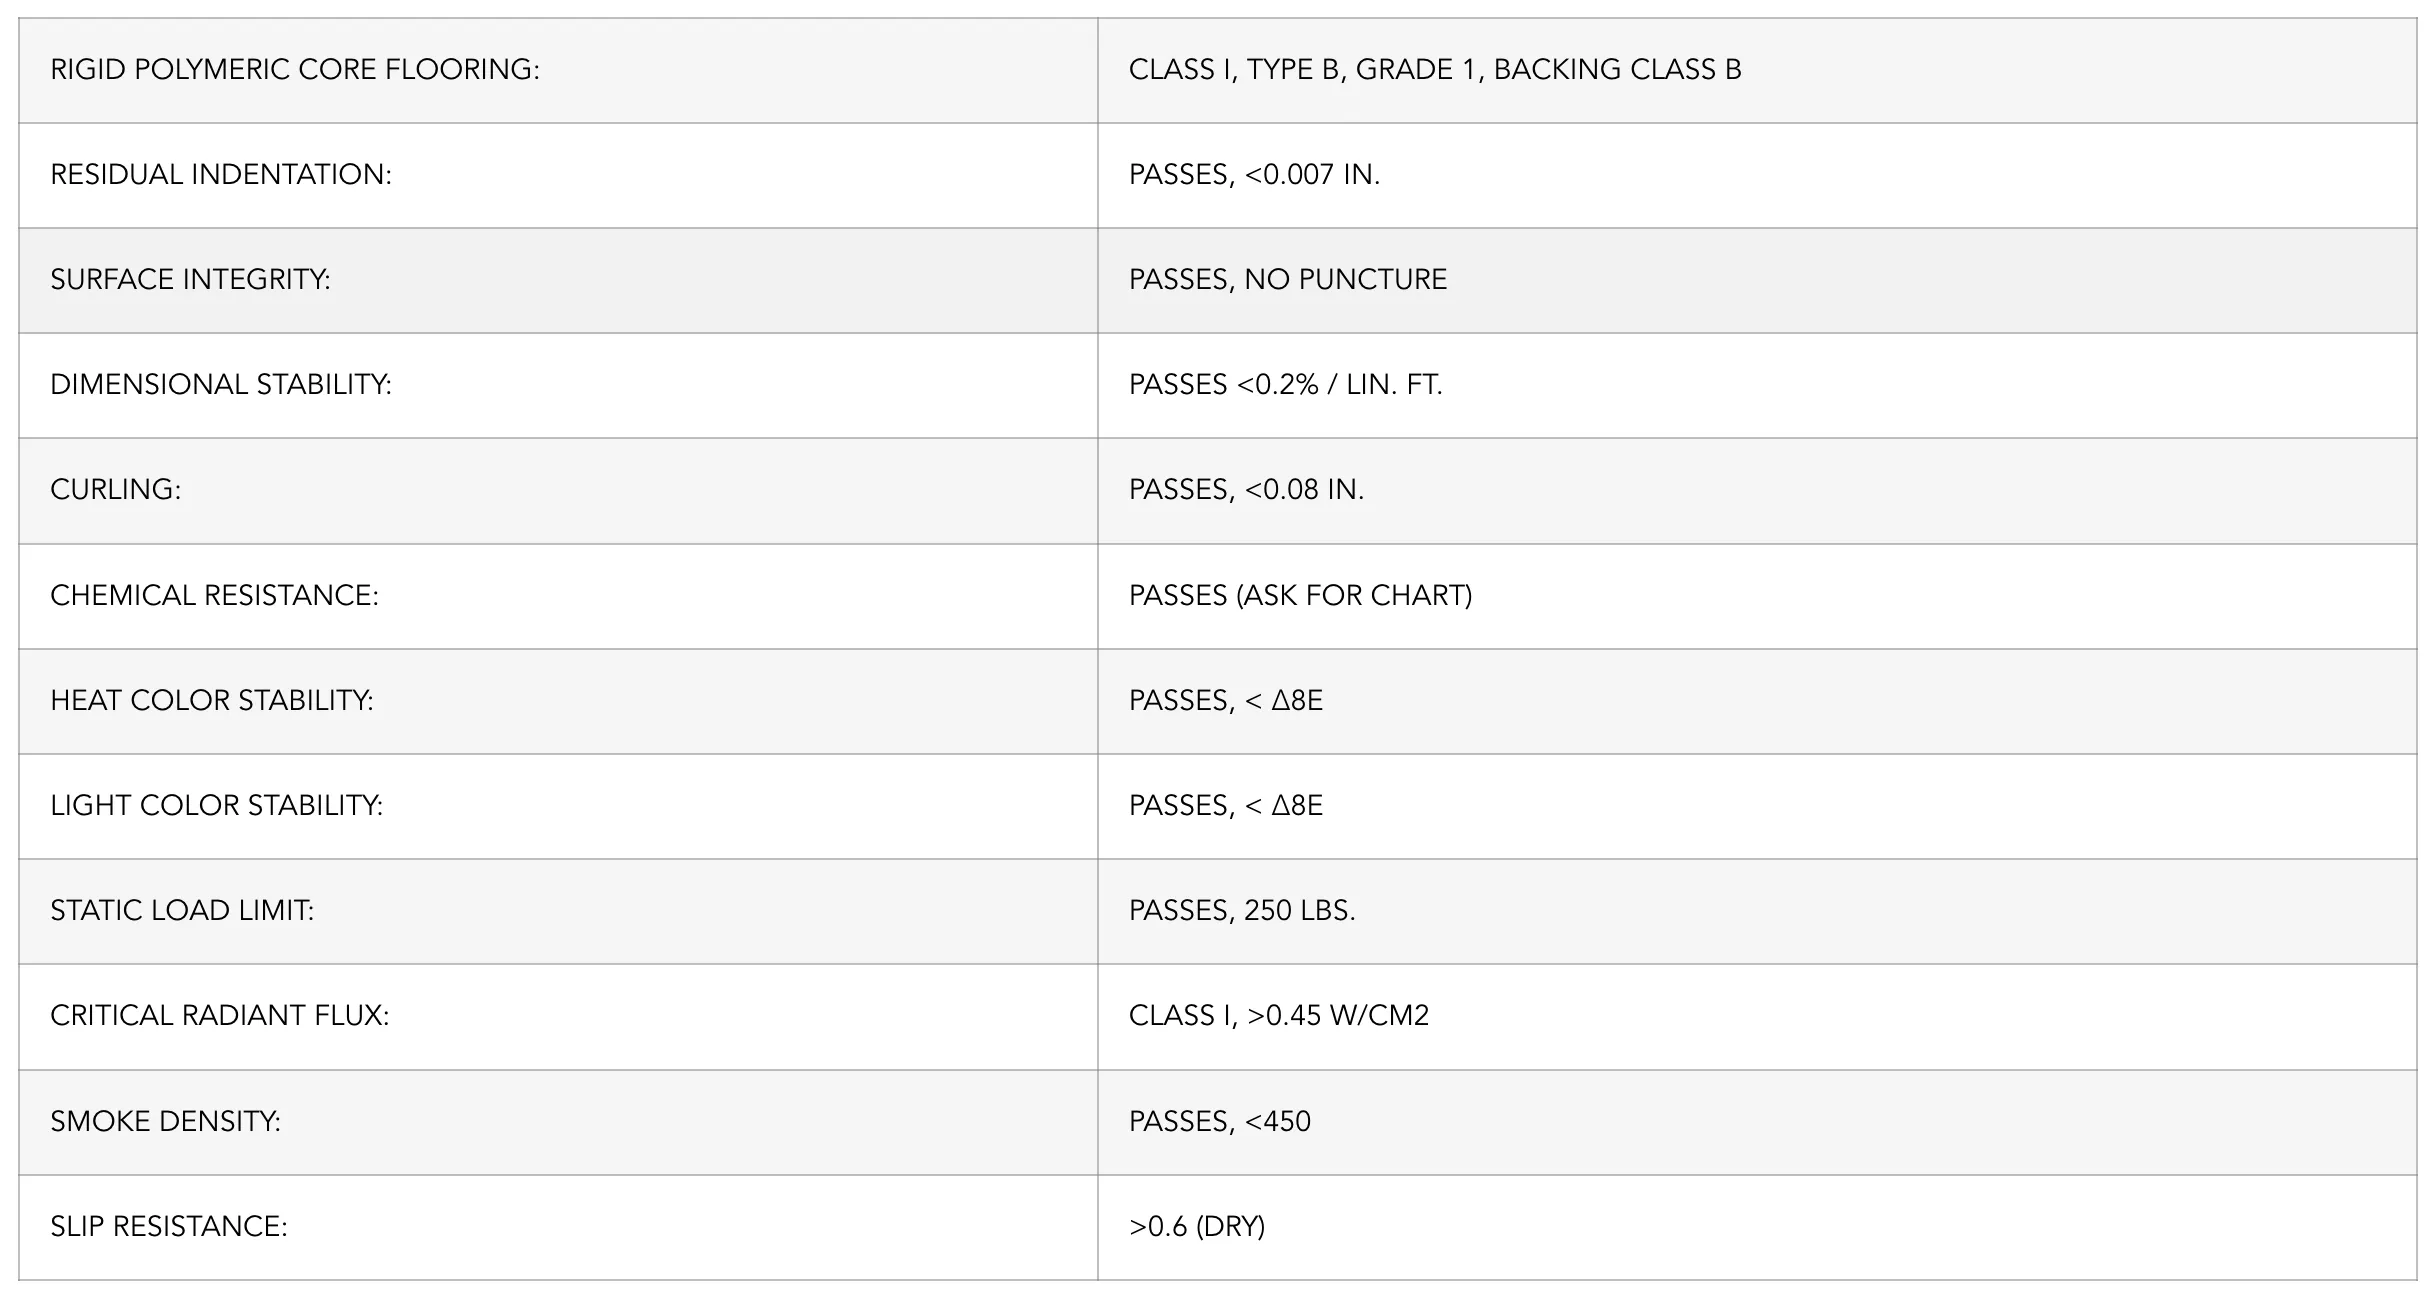
Task: Click the Chemical Resistance label
Action: pyautogui.click(x=214, y=596)
